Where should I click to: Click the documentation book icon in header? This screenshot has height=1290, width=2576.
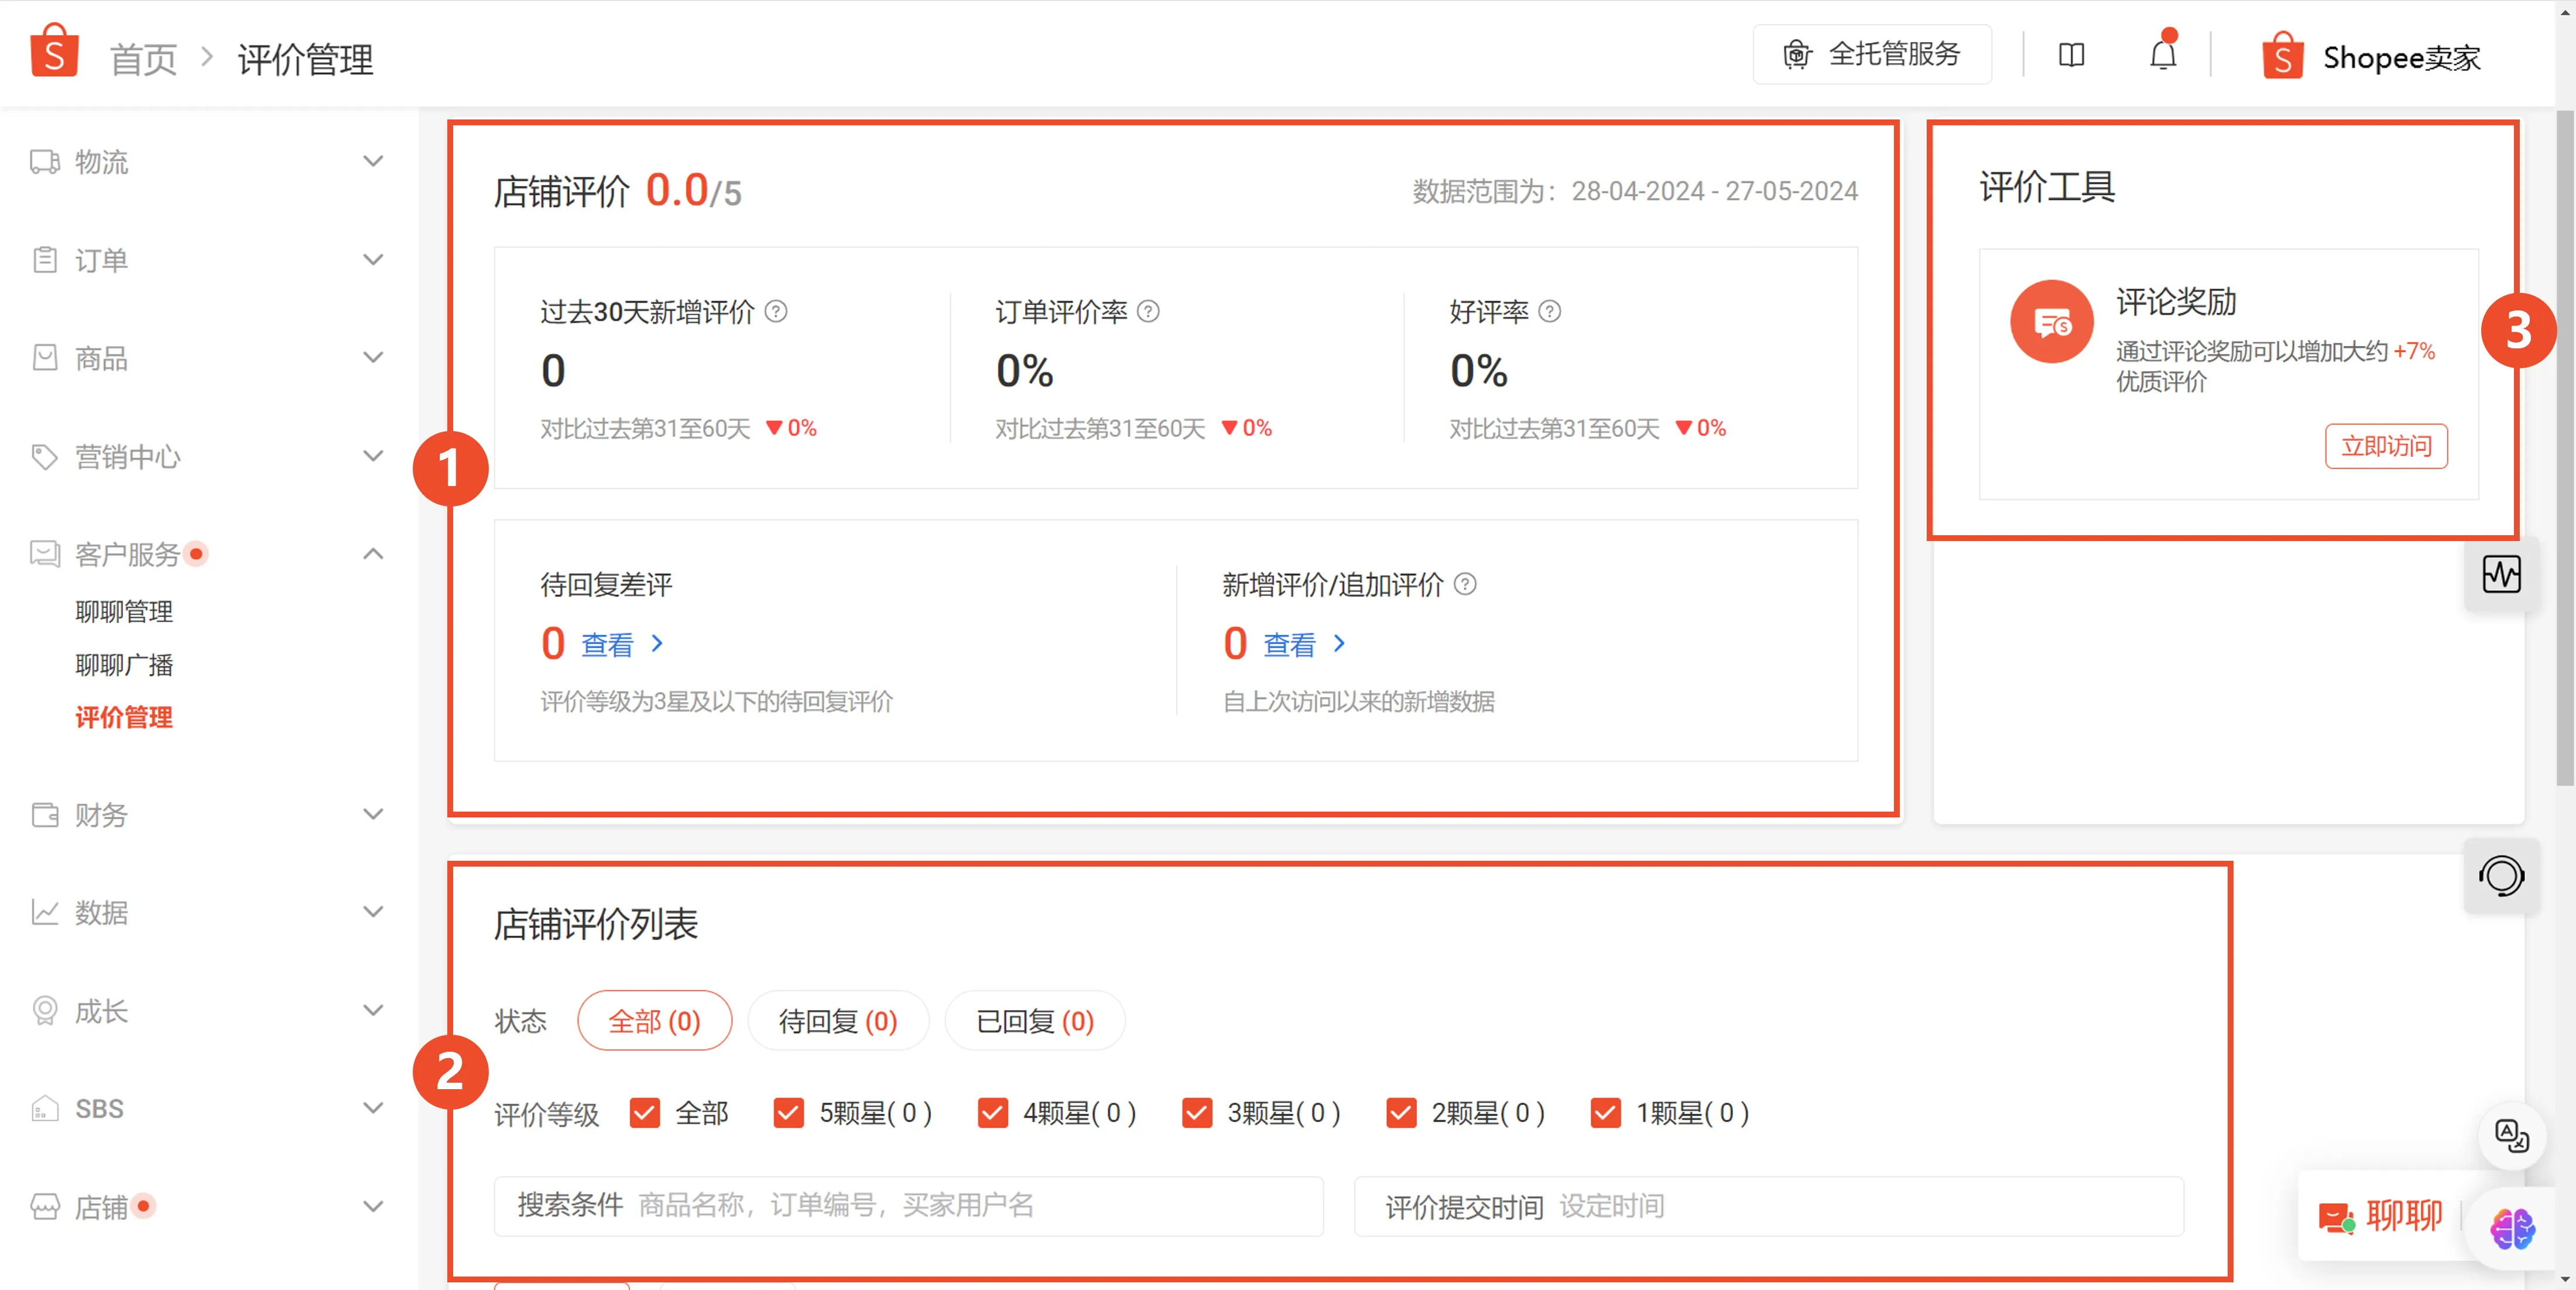[2071, 55]
